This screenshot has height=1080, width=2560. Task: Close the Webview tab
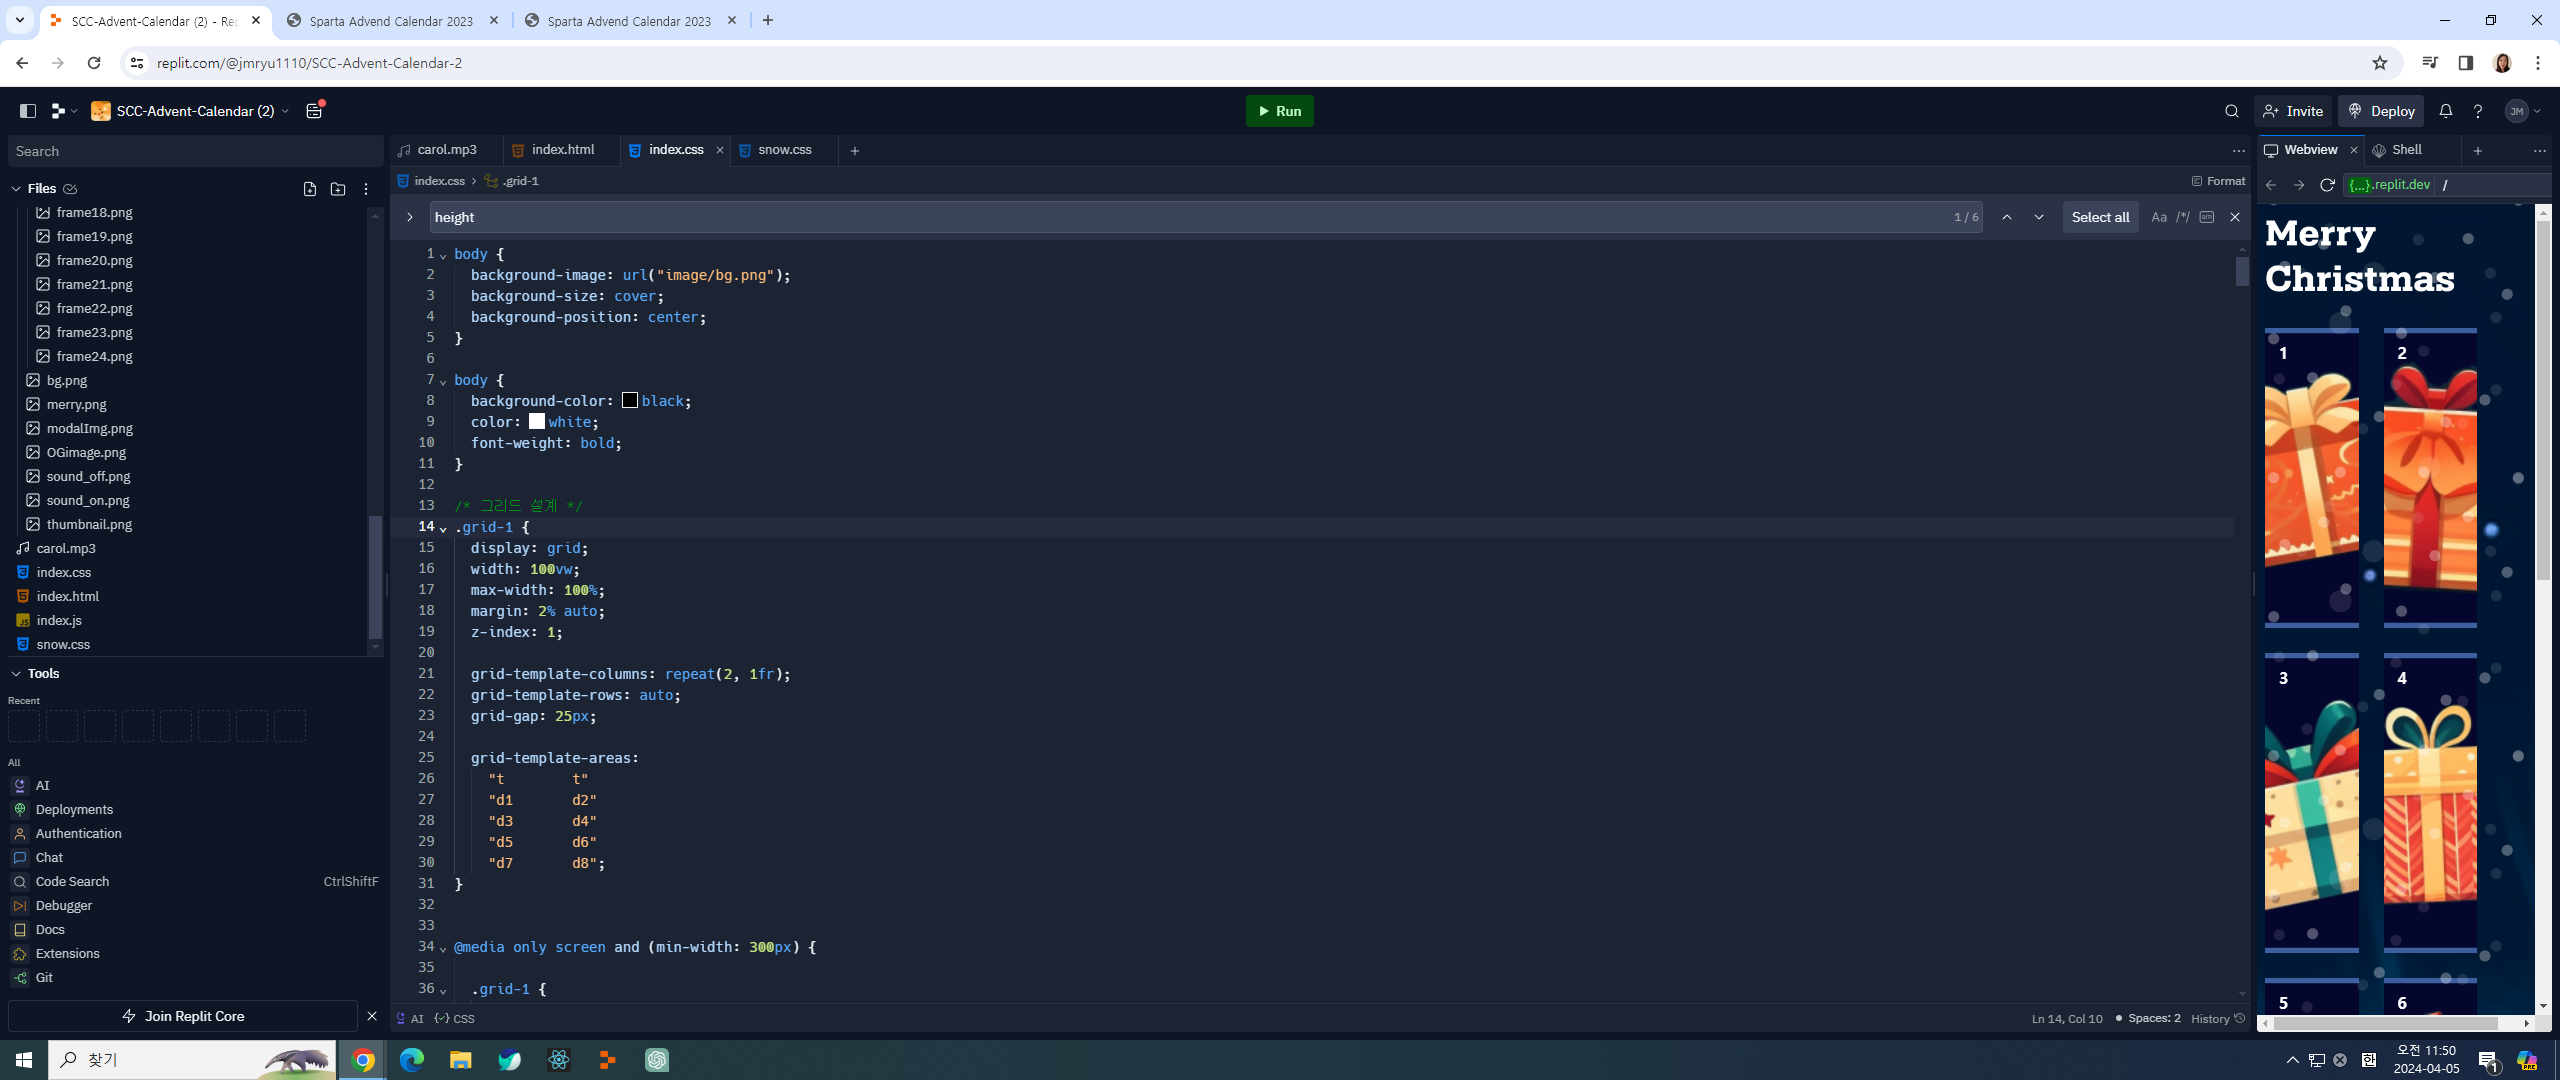[x=2354, y=150]
